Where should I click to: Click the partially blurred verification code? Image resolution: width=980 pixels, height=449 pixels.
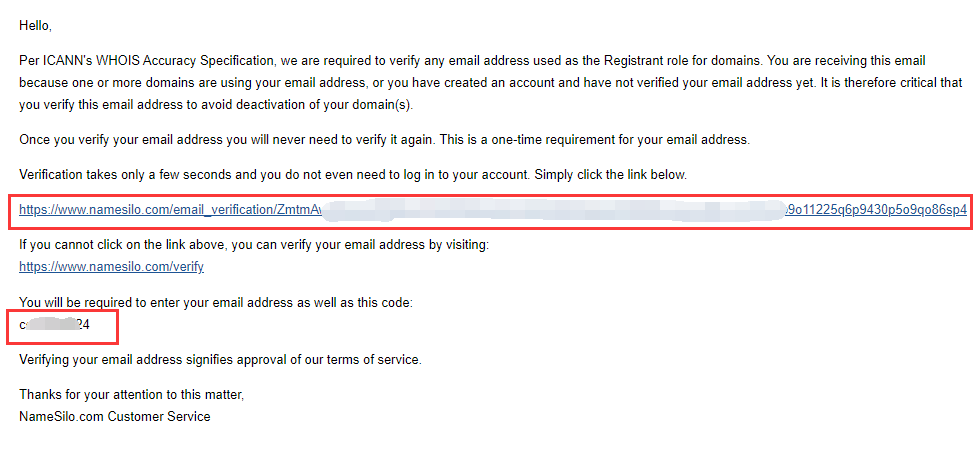[56, 325]
